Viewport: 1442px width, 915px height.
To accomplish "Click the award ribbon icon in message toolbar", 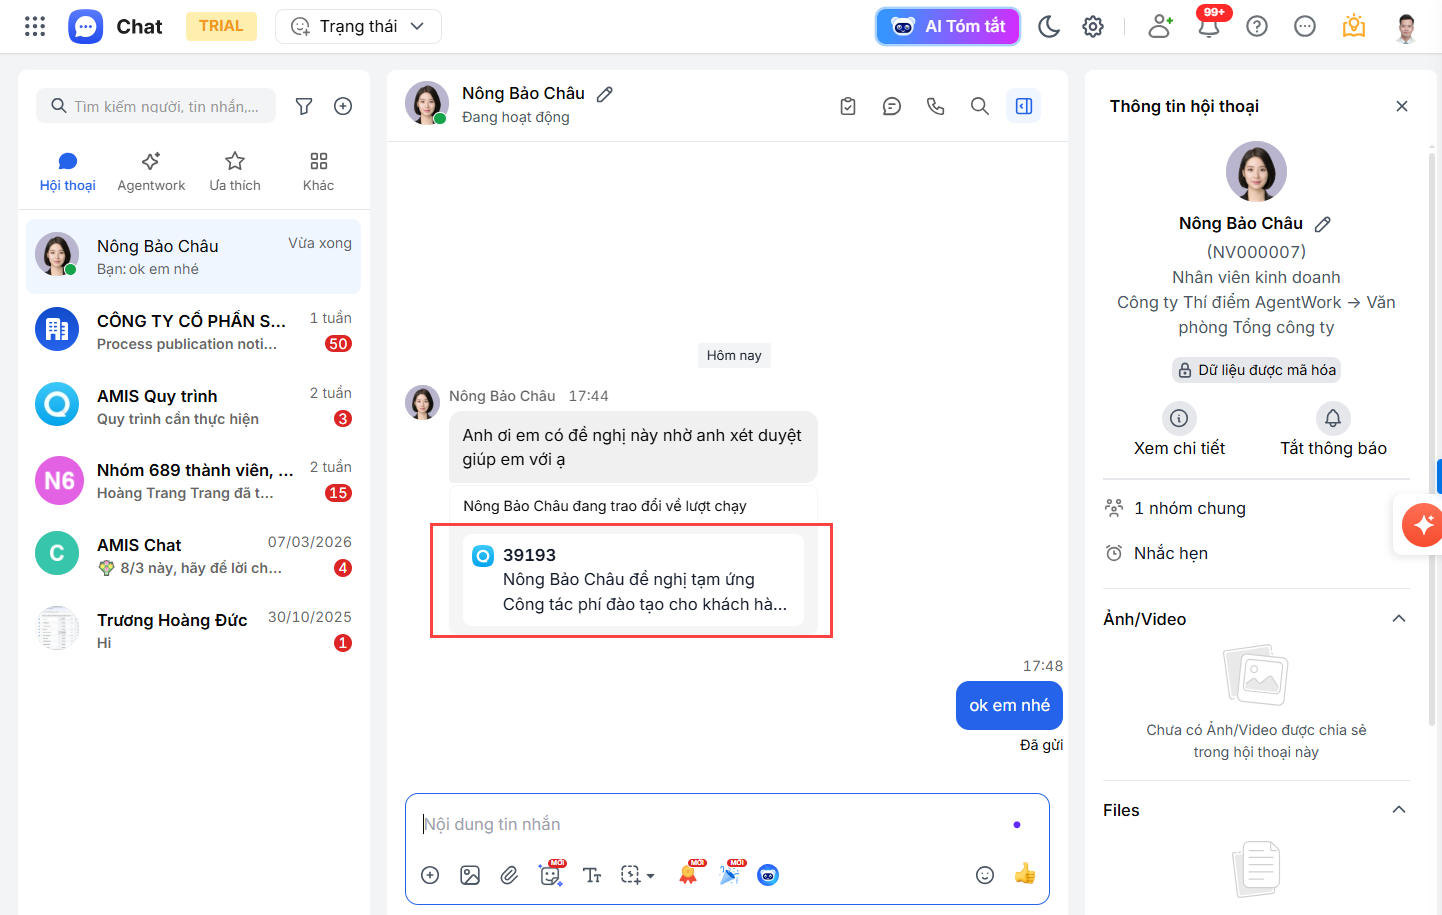I will point(689,873).
